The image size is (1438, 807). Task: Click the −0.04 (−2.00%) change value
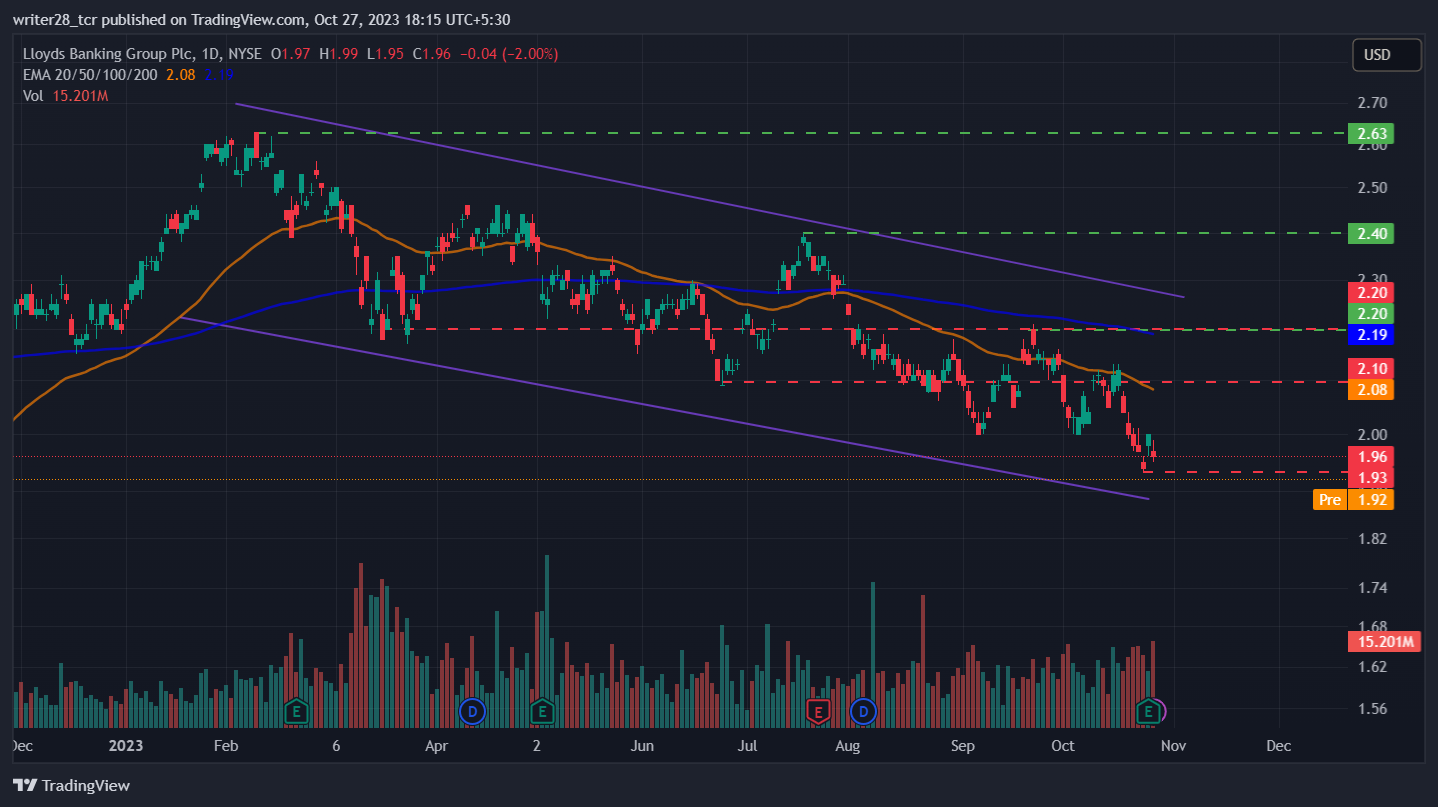508,54
